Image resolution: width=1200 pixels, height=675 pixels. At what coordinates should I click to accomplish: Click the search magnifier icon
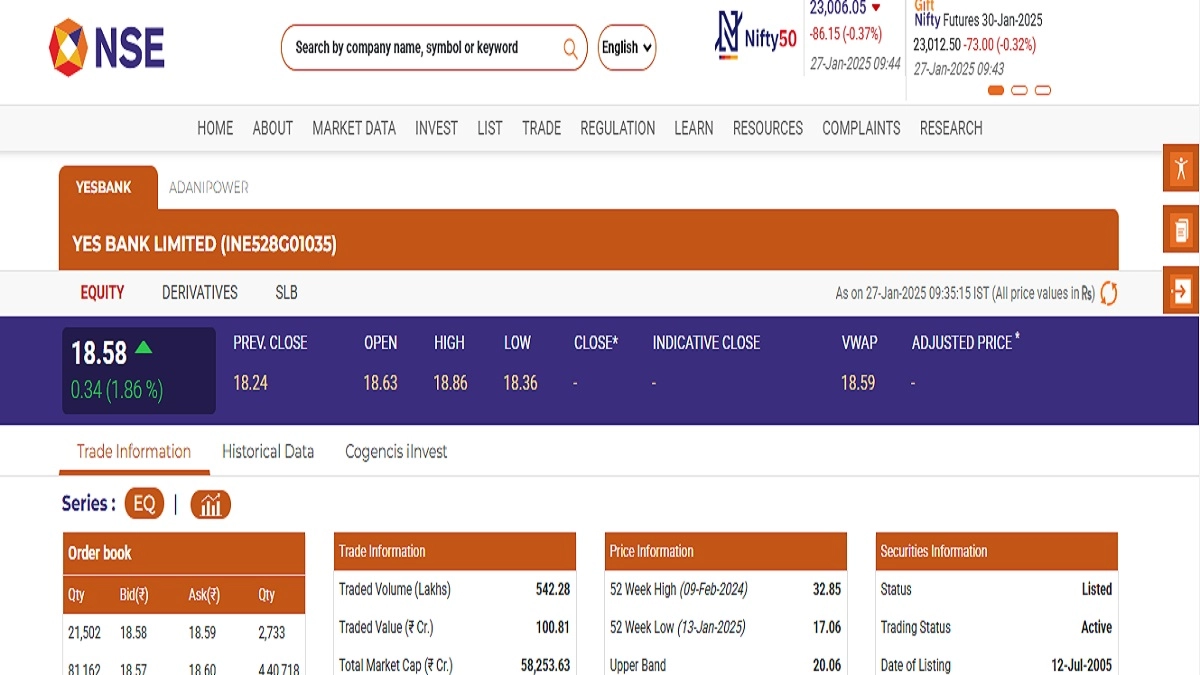tap(570, 47)
